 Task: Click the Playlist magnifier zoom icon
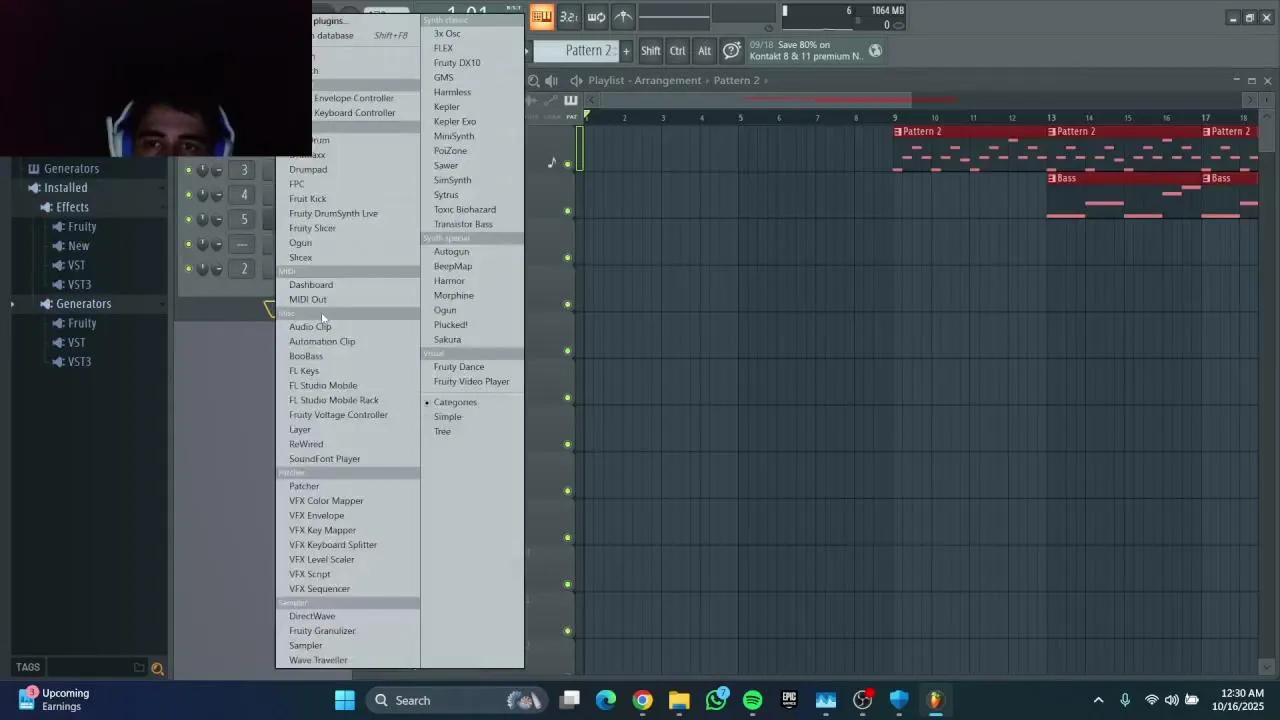tap(534, 81)
